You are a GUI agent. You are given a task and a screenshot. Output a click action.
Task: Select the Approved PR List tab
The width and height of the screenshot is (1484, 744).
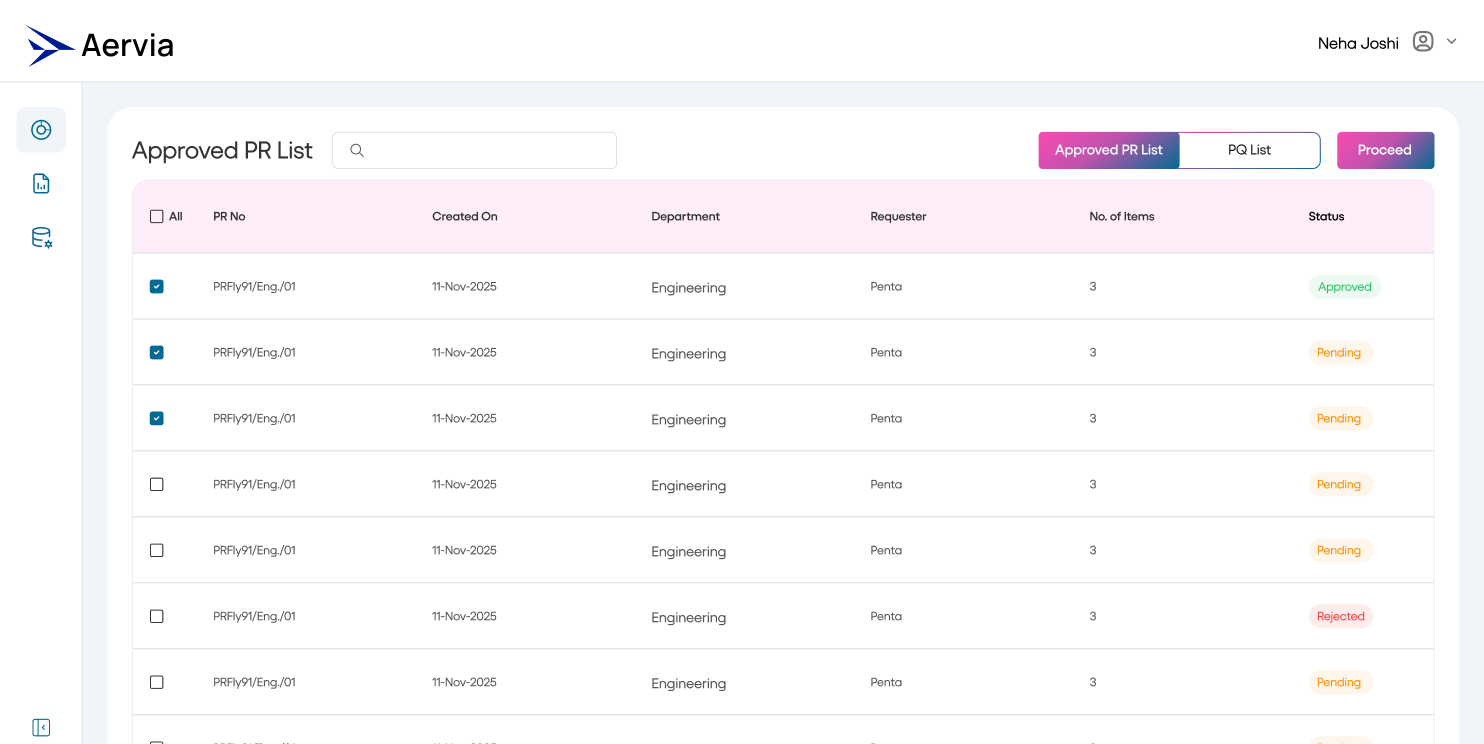[x=1108, y=149]
